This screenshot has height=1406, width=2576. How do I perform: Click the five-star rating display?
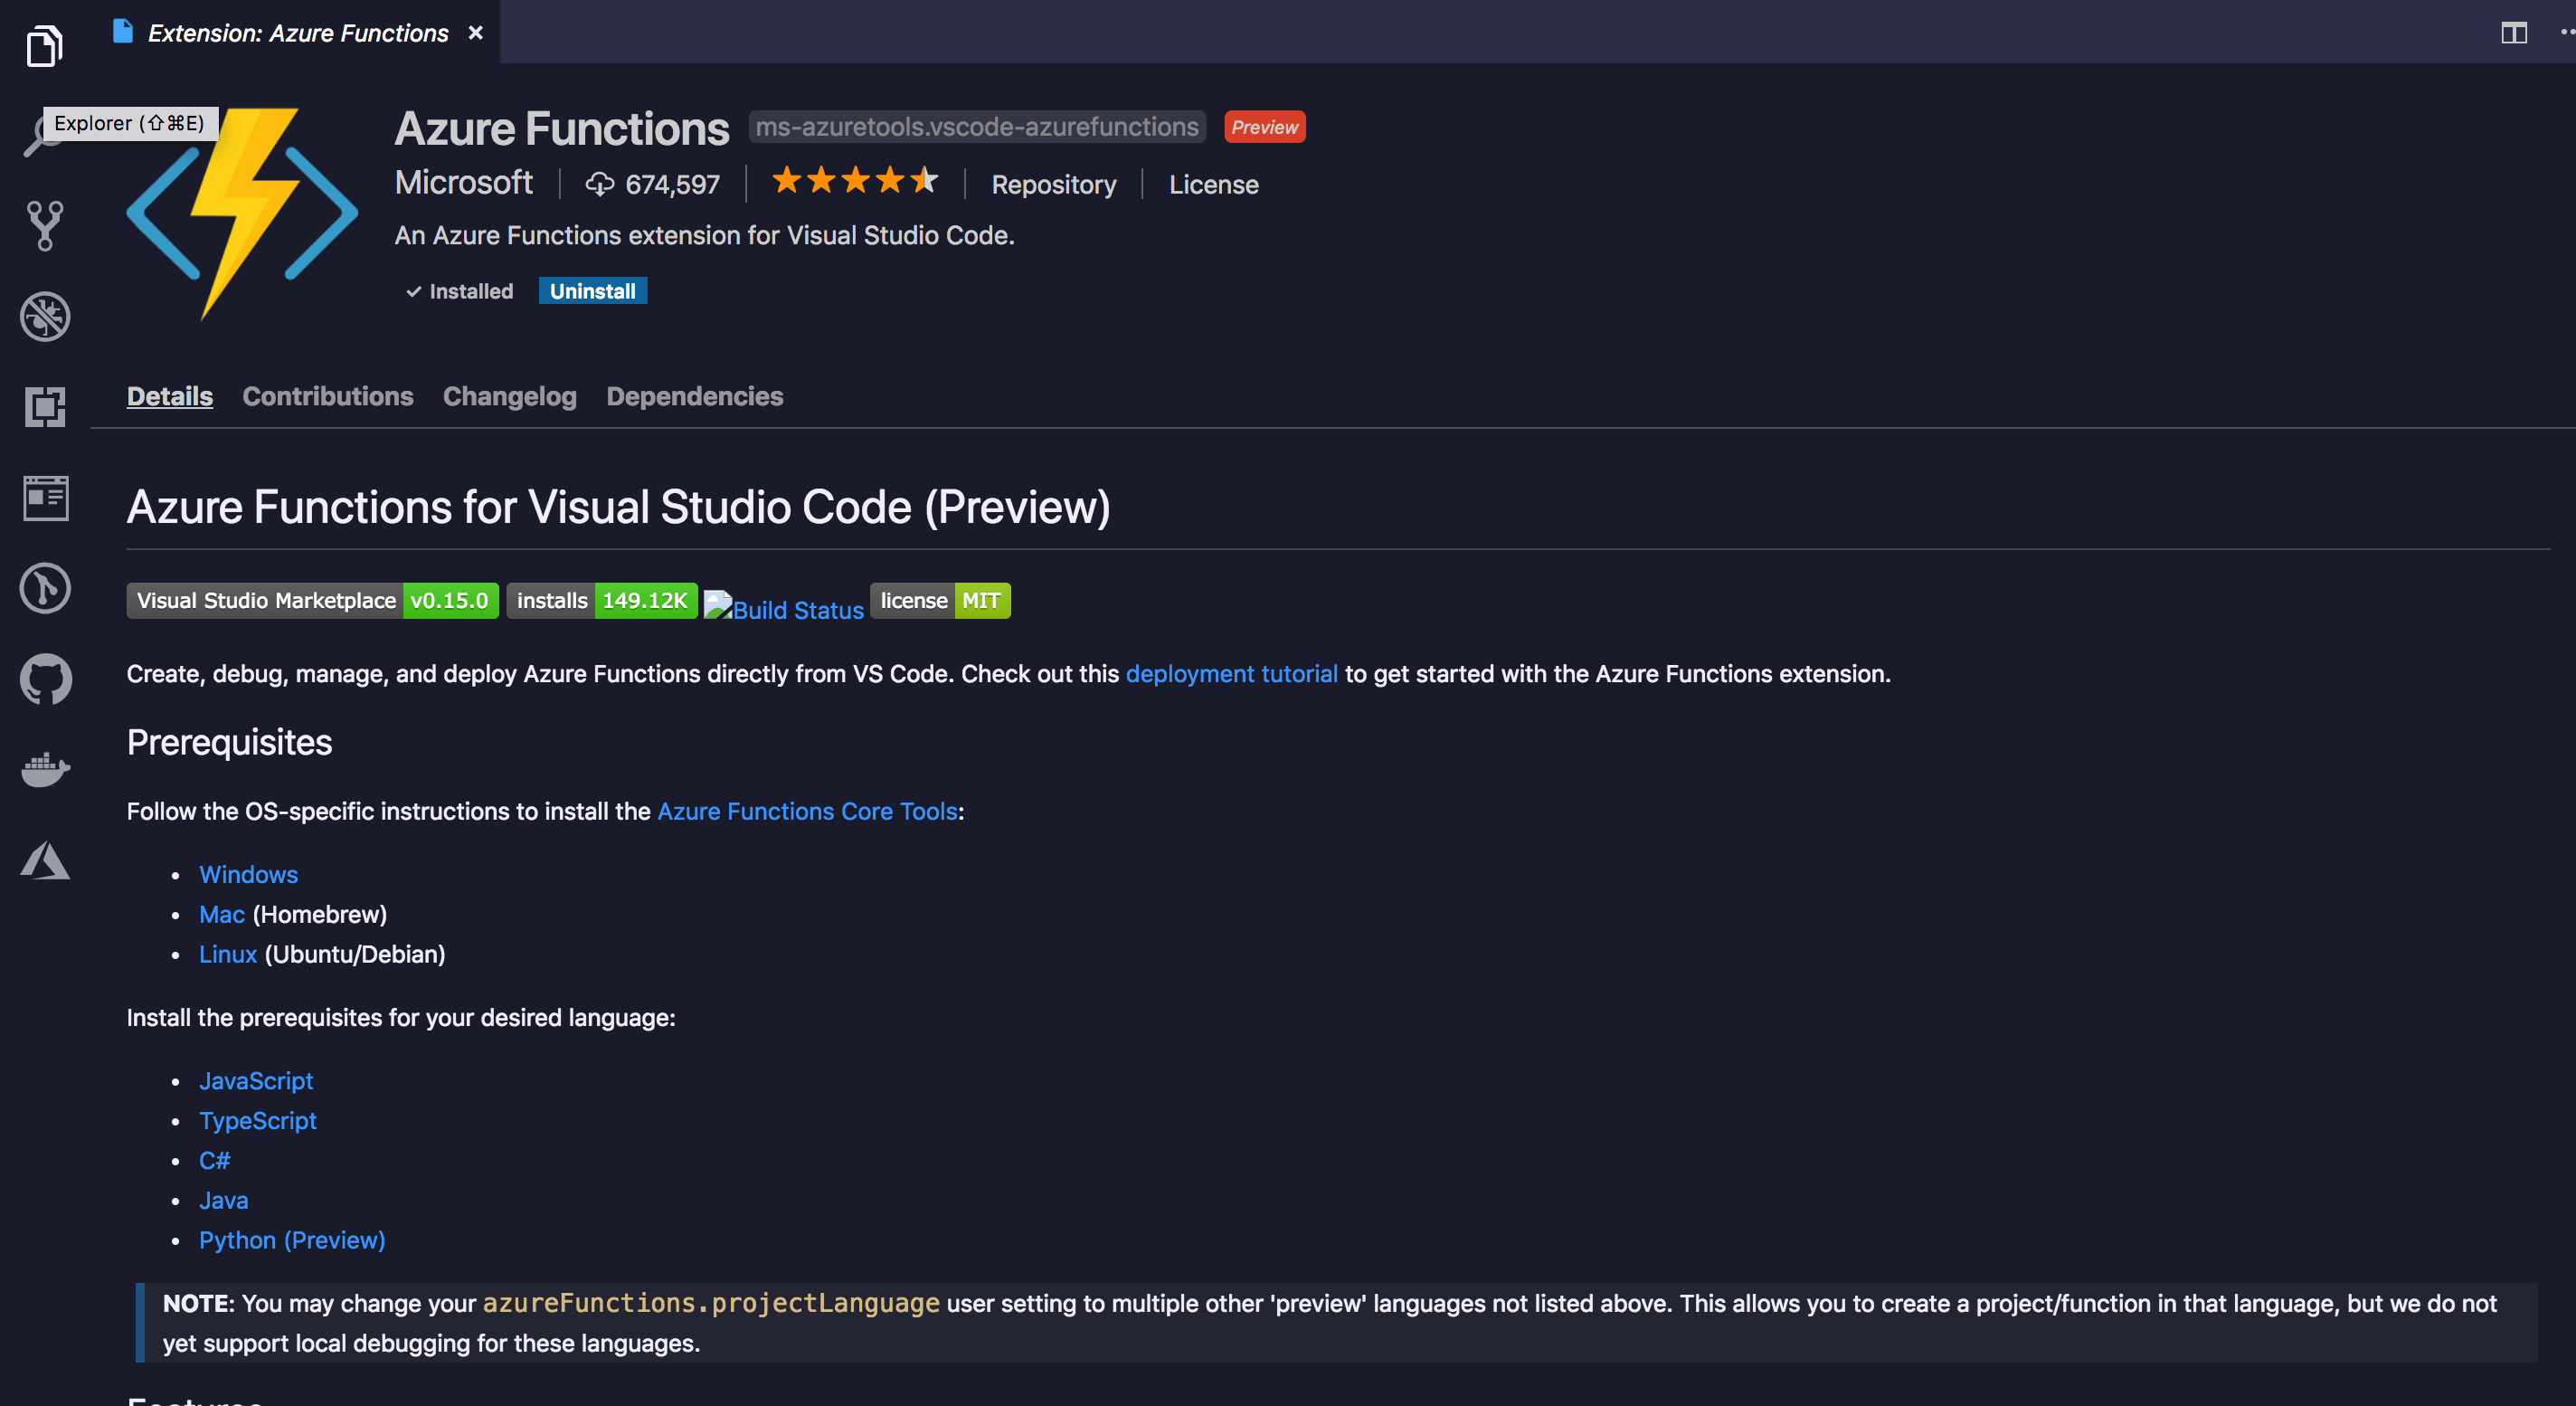tap(854, 182)
